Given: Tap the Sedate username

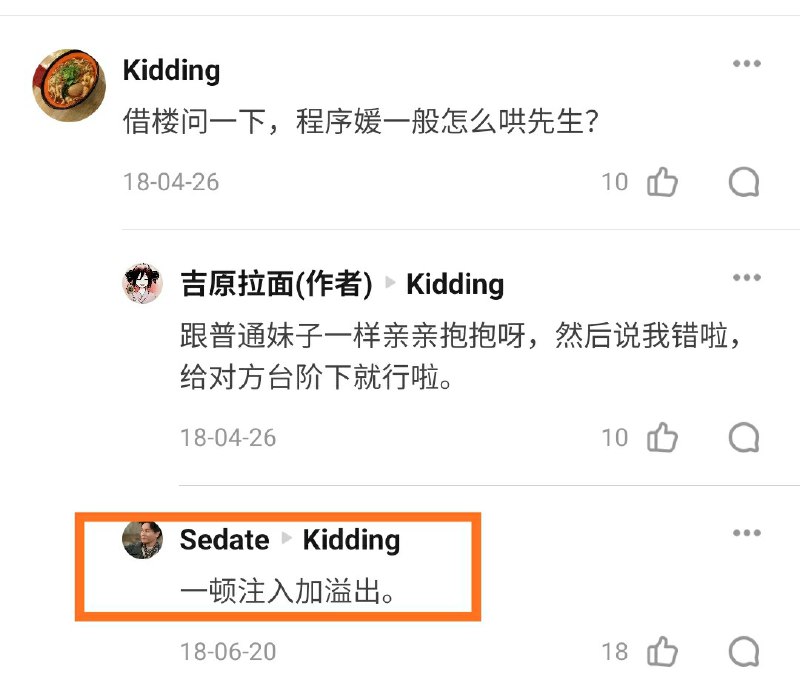Looking at the screenshot, I should pos(224,540).
